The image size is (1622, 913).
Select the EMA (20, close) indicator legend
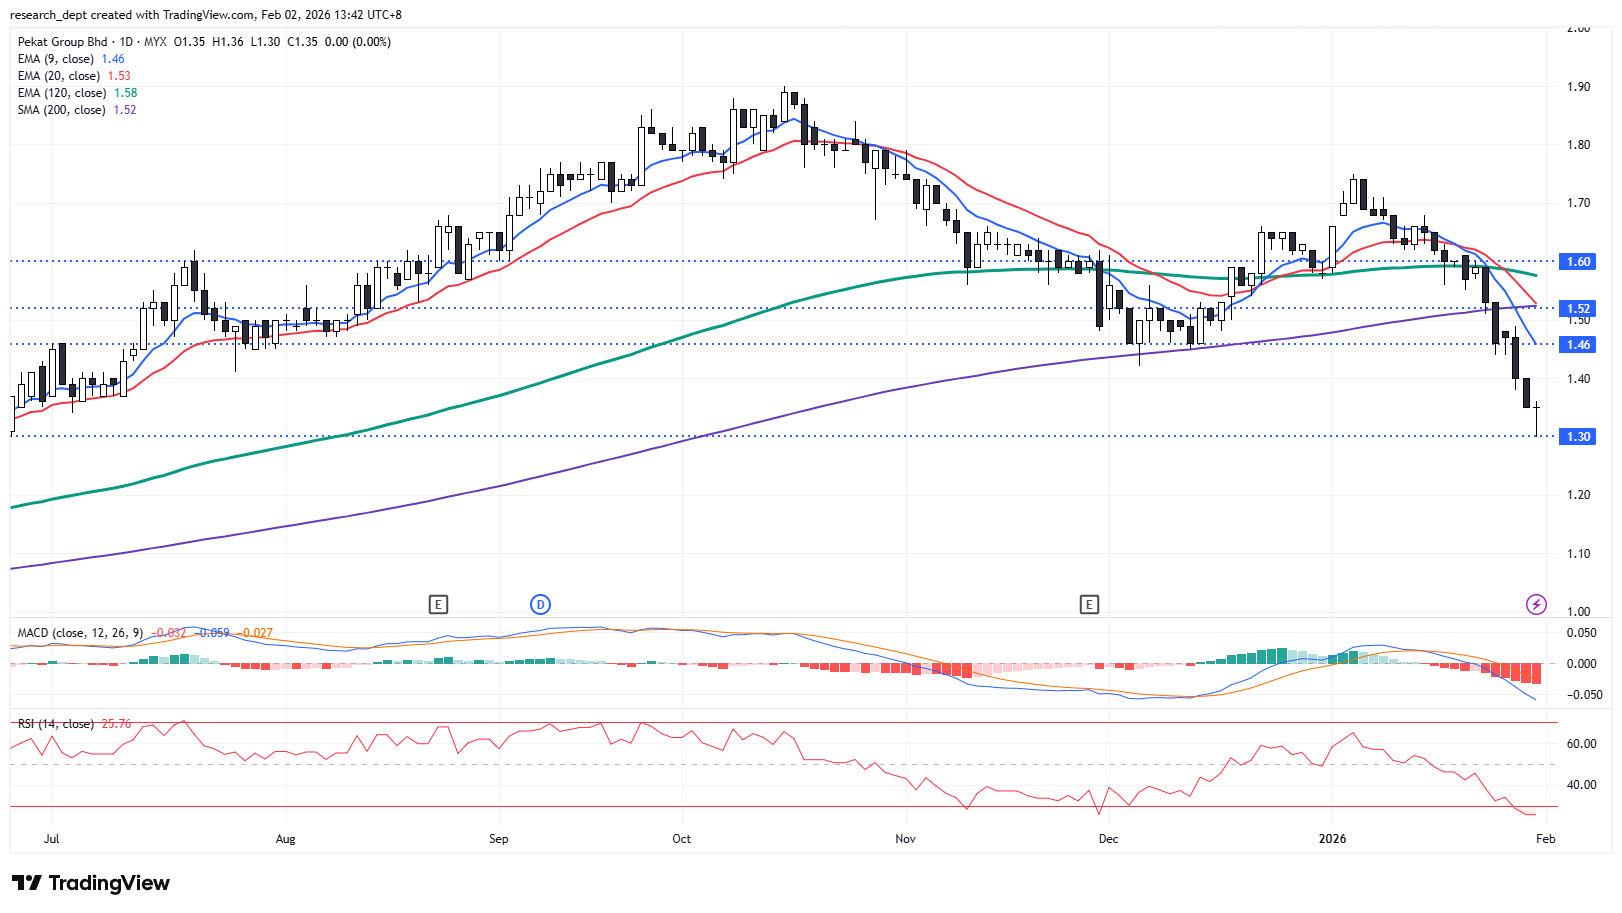[x=59, y=76]
